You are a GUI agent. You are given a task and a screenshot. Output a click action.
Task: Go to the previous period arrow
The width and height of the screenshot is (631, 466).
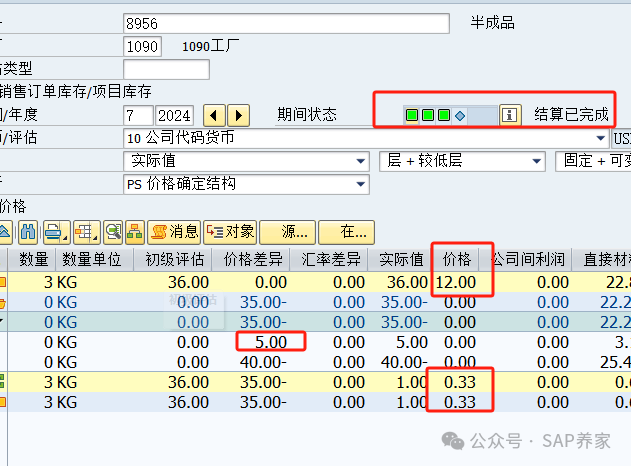(x=214, y=116)
